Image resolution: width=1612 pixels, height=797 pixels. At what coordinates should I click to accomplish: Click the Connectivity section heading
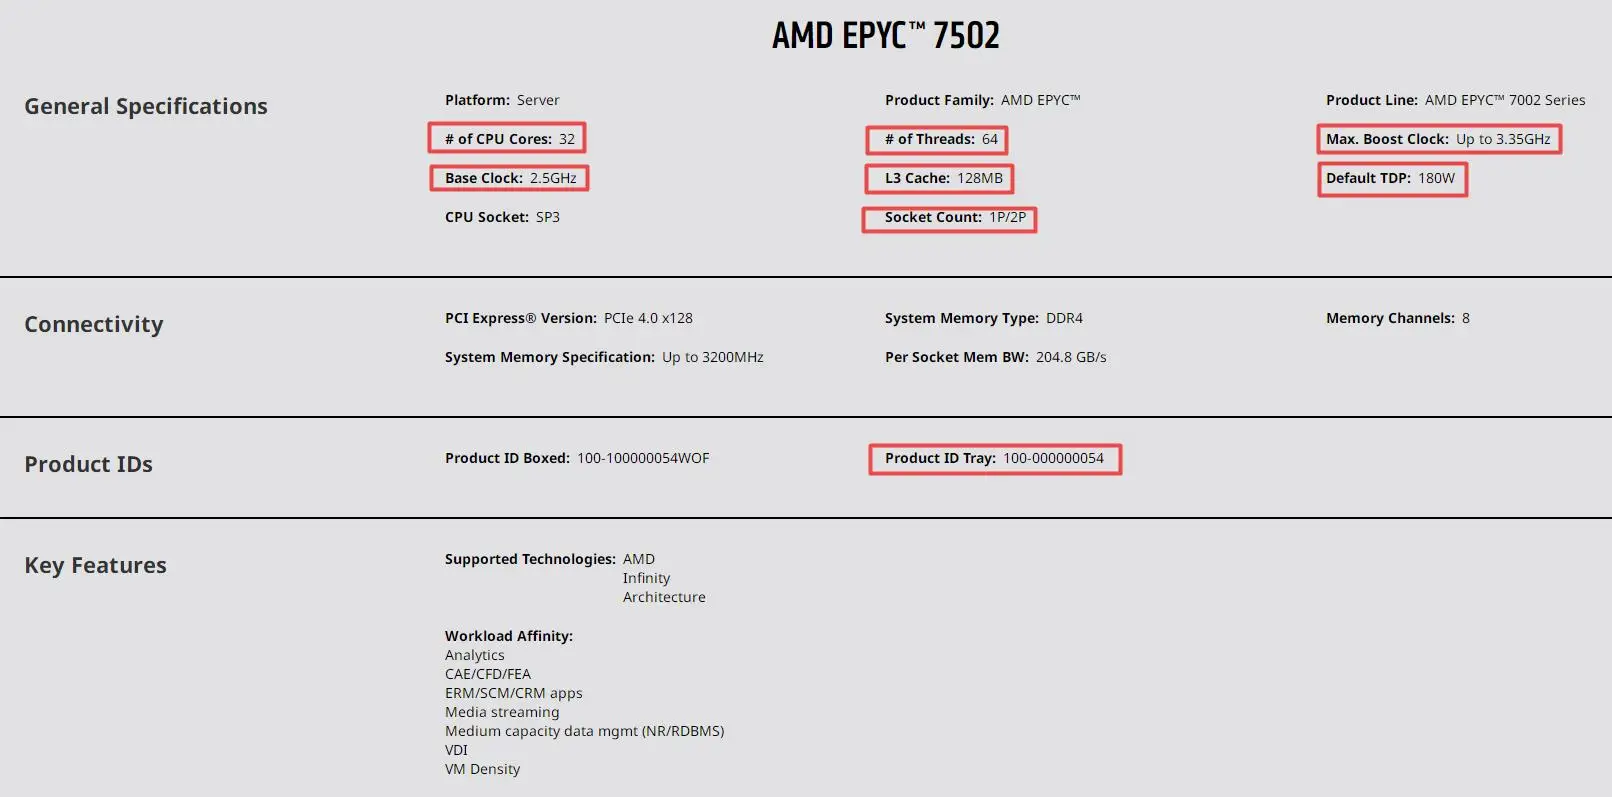(x=94, y=324)
